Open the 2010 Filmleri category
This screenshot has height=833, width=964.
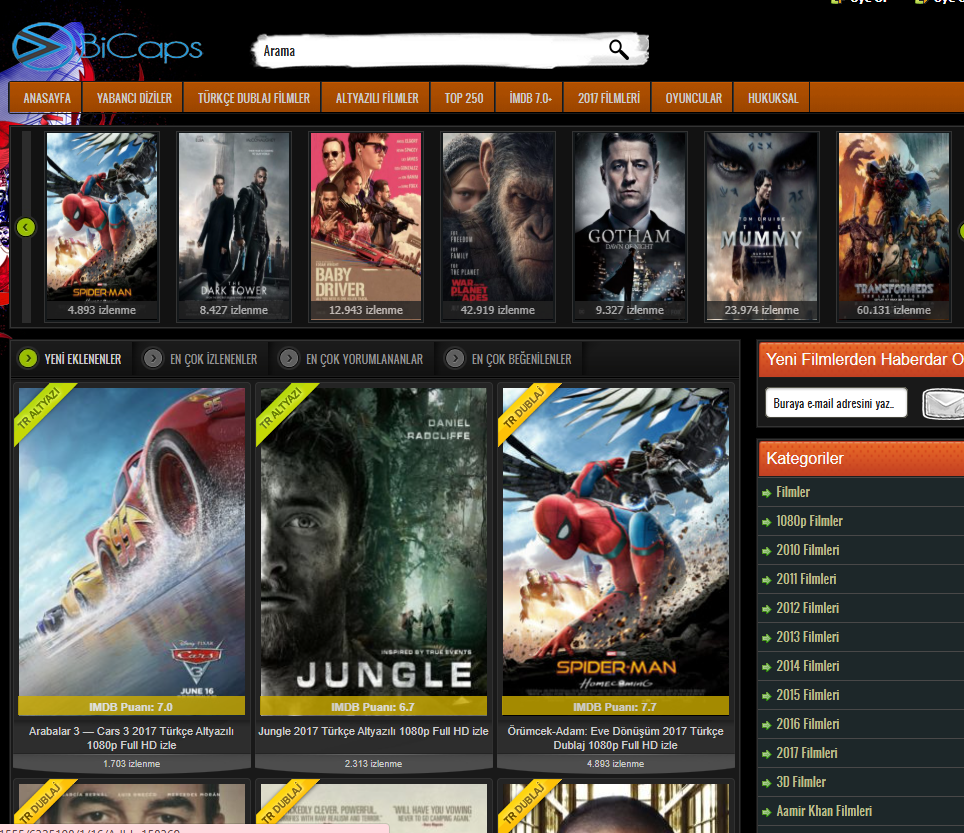point(807,550)
